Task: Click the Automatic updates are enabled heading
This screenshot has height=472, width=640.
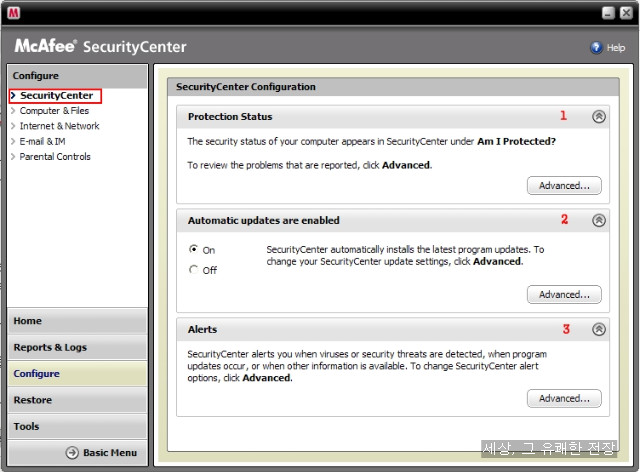Action: pyautogui.click(x=264, y=220)
